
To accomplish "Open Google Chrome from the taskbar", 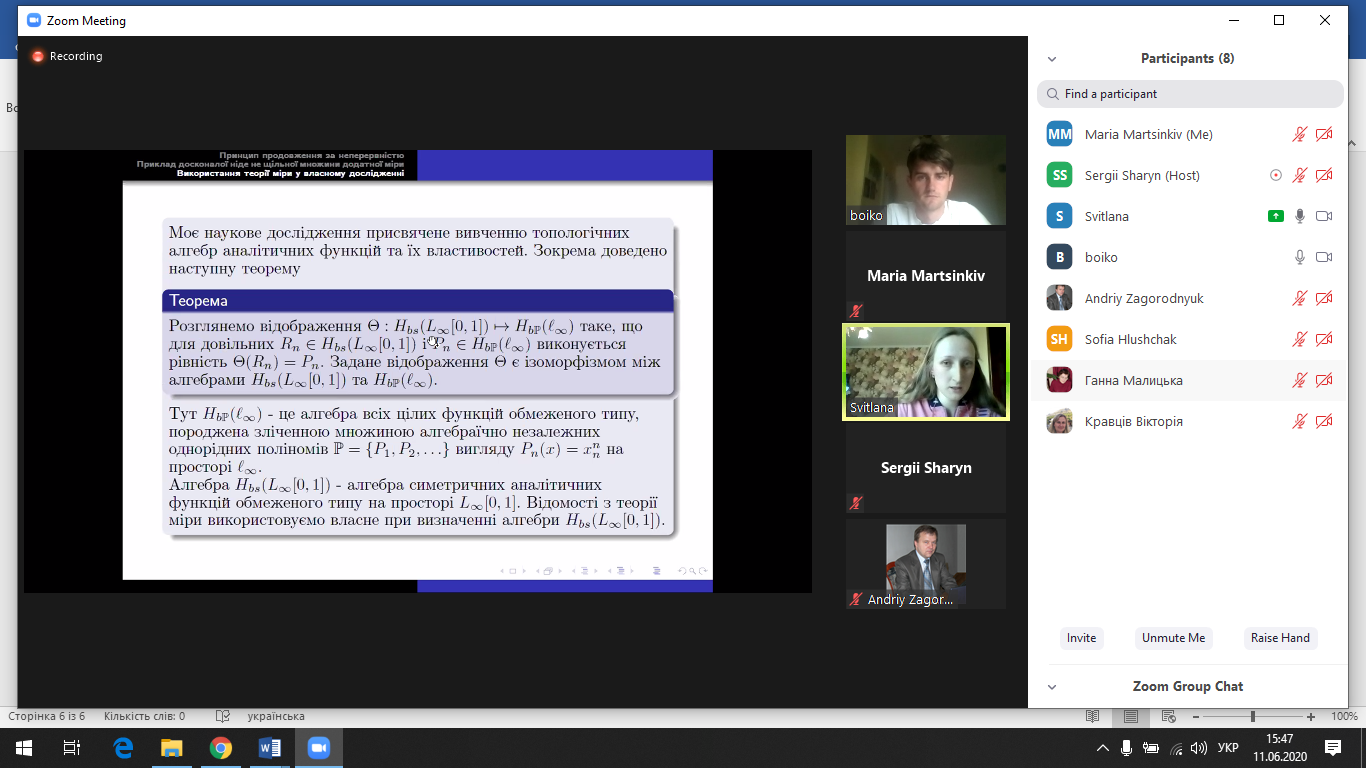I will point(221,747).
